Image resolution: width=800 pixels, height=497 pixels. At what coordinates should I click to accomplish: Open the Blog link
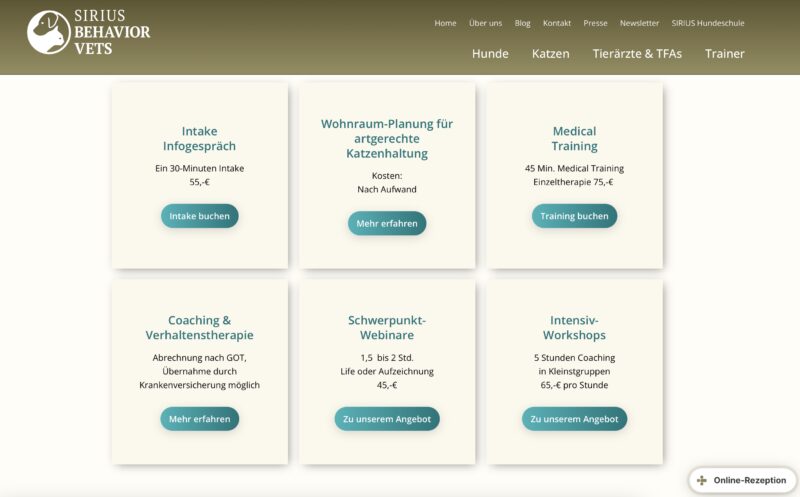click(x=522, y=23)
